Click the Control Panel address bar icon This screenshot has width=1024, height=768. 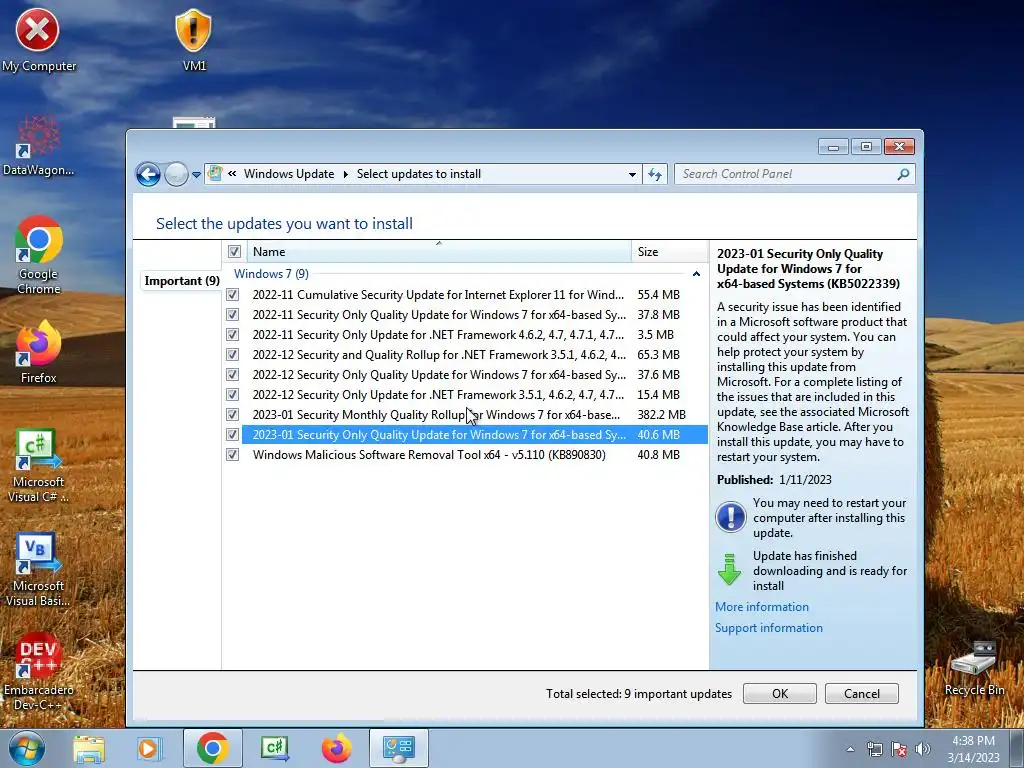coord(215,174)
